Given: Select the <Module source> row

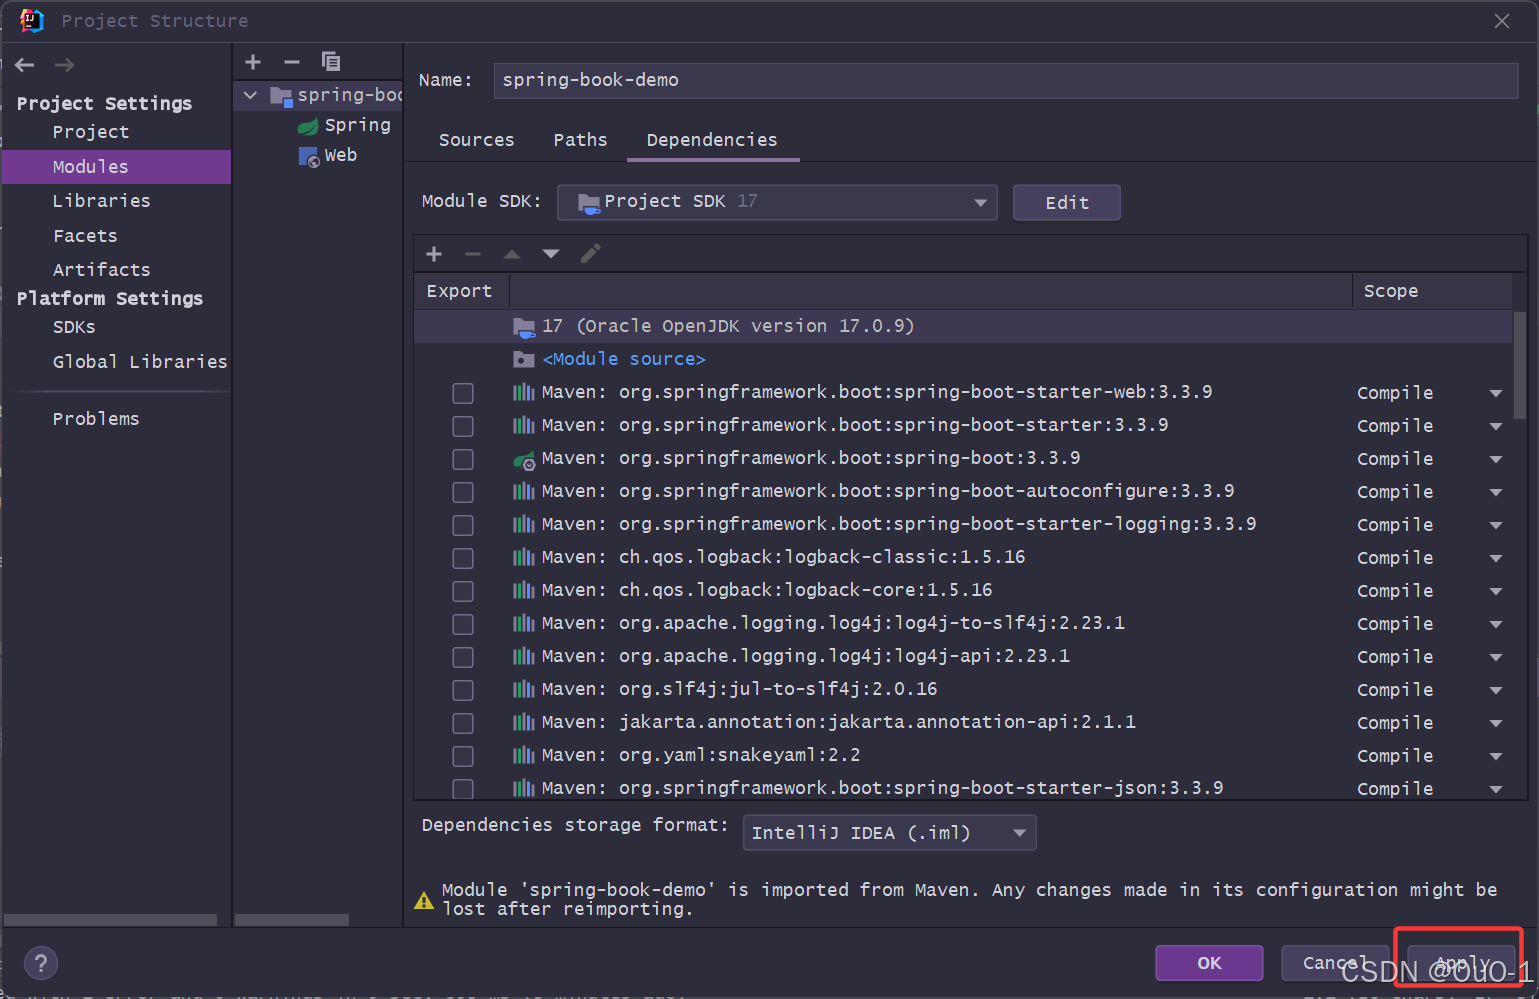Looking at the screenshot, I should (963, 359).
